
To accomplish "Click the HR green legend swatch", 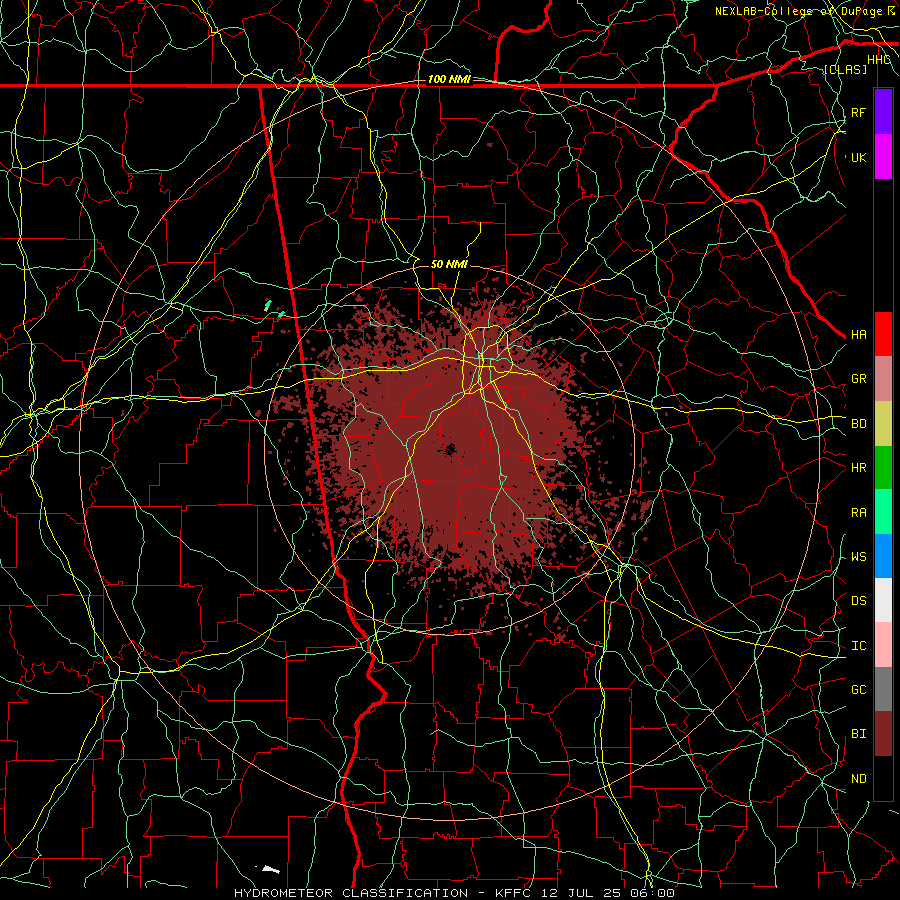I will (883, 467).
